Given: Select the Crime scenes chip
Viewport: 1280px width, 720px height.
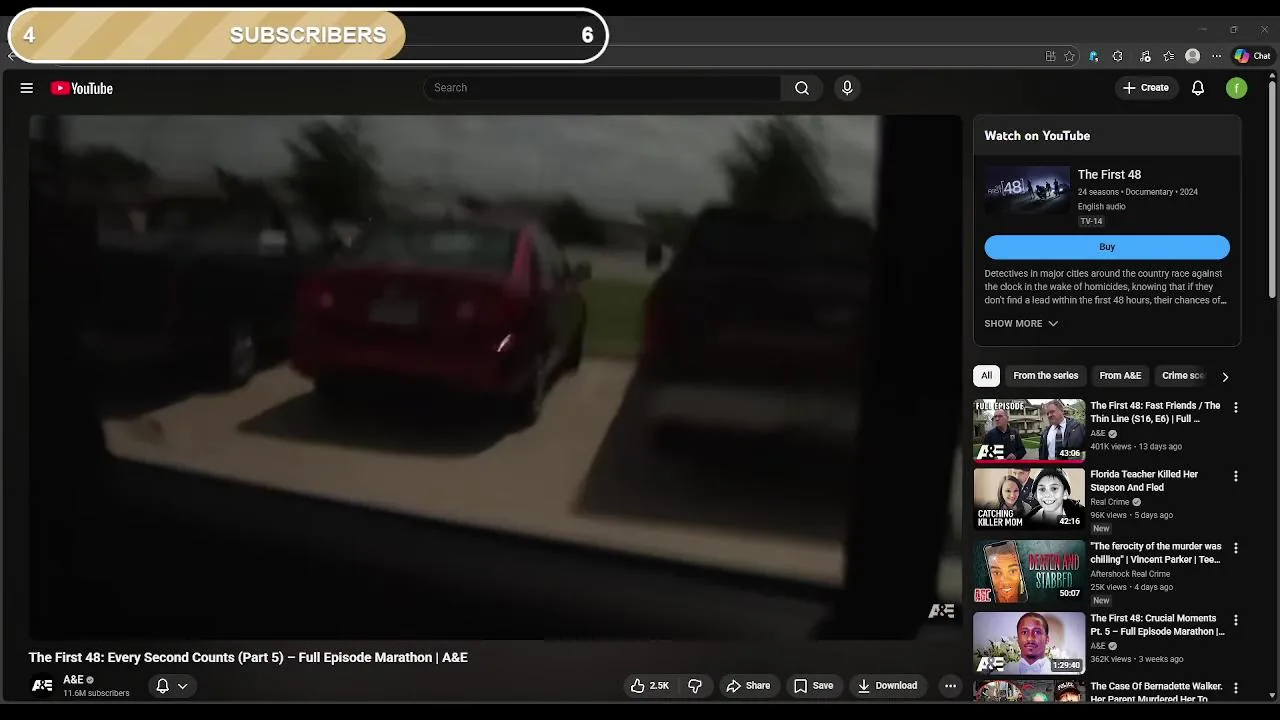Looking at the screenshot, I should tap(1182, 376).
